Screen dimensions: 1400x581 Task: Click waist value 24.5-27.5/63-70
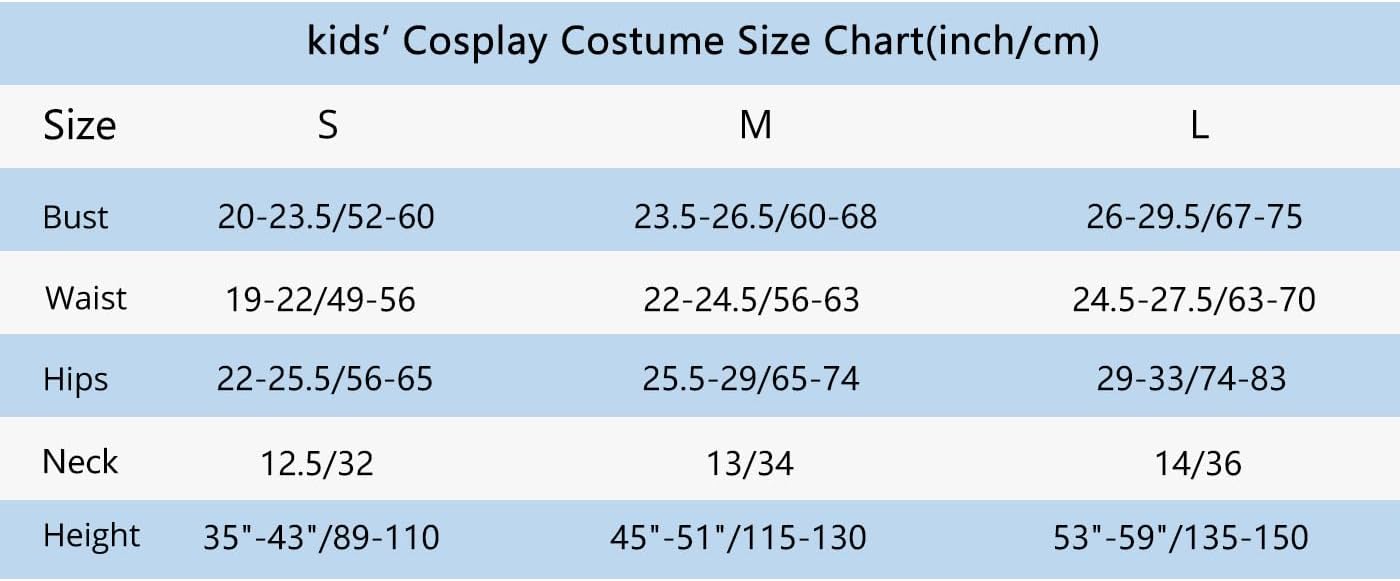click(x=1194, y=298)
